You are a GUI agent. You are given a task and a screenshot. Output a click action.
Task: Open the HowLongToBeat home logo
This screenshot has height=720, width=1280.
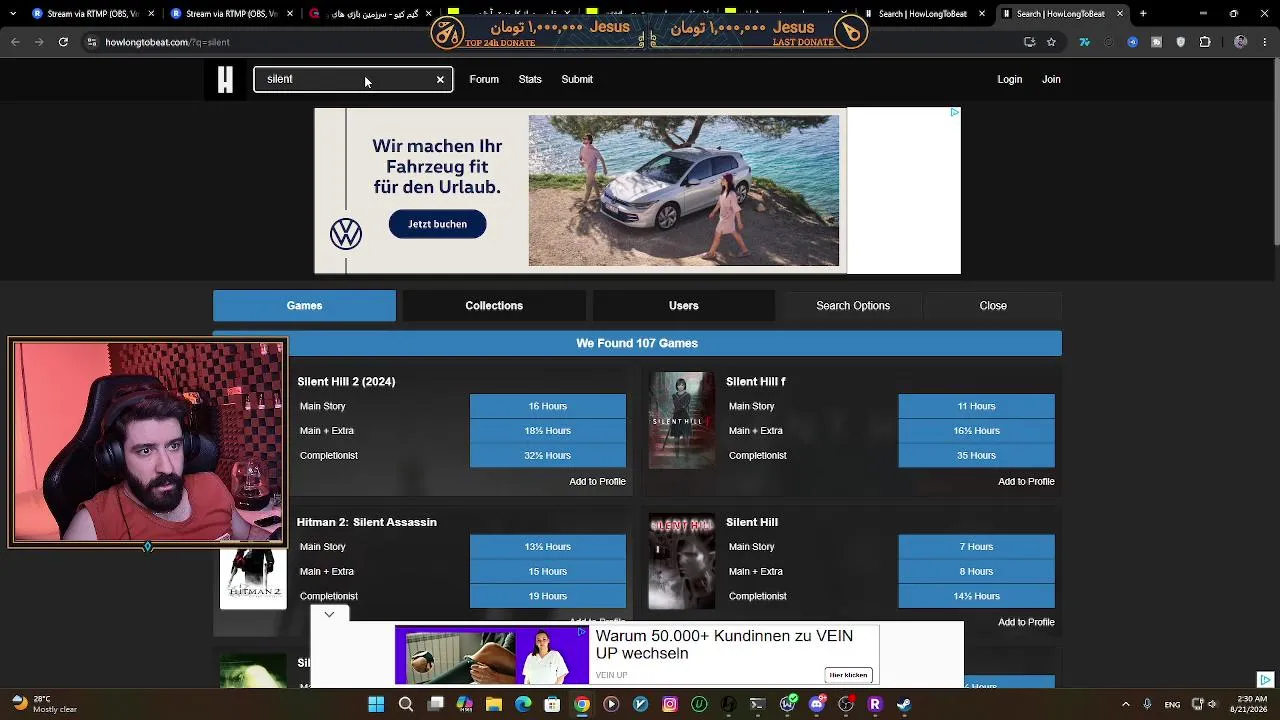[x=225, y=79]
